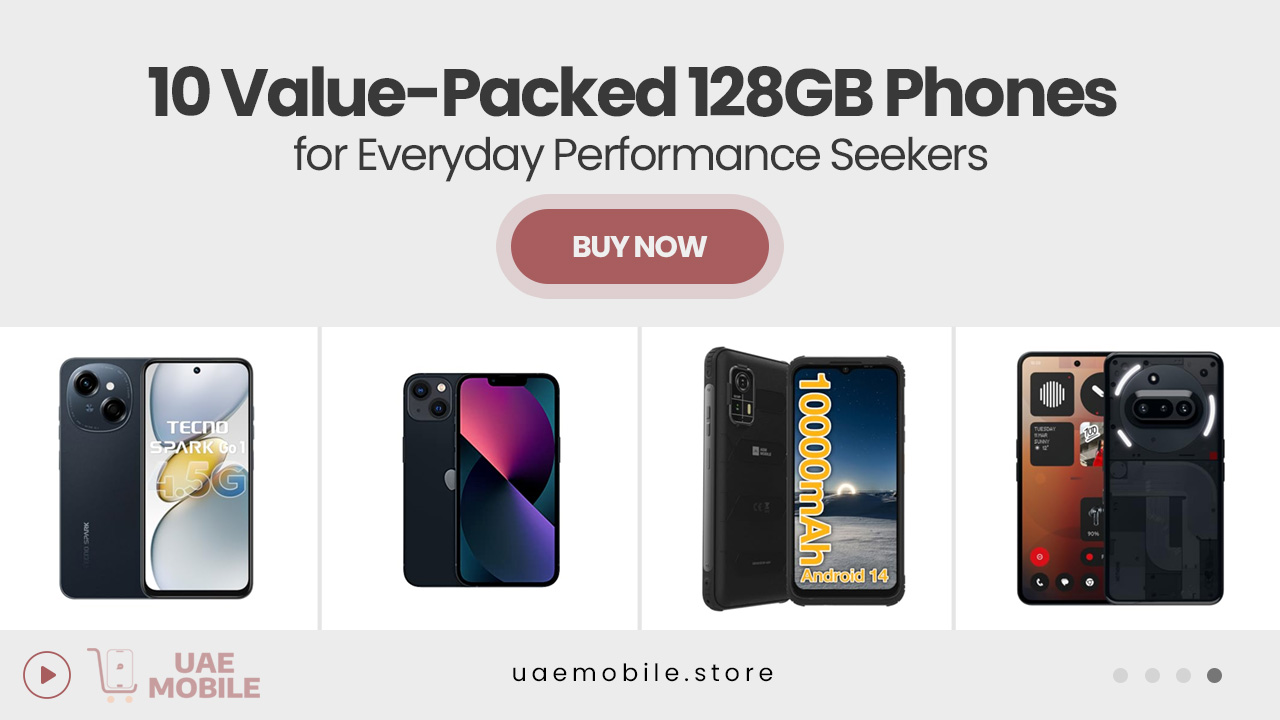Click the subtitle 'for Everyday Performance Seekers'
1280x720 pixels.
(x=640, y=155)
